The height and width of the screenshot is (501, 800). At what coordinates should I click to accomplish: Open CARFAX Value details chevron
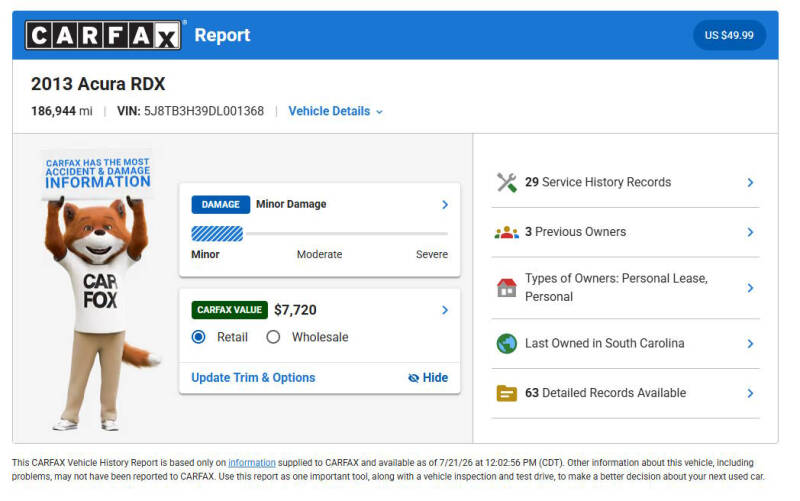coord(445,310)
